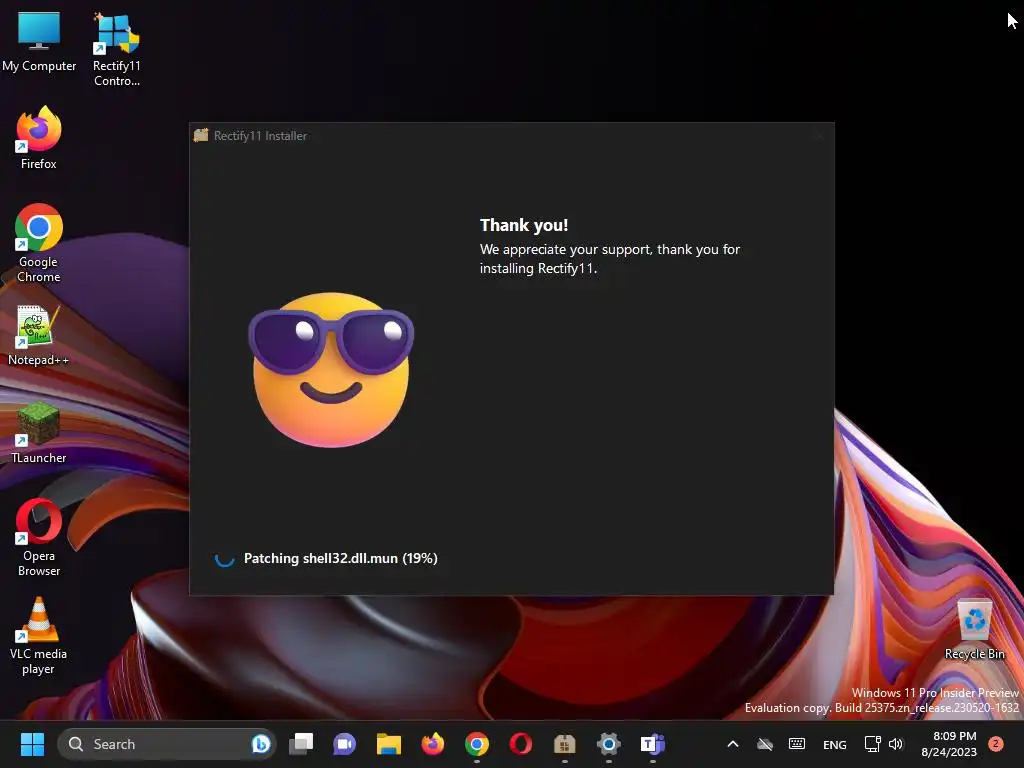Image resolution: width=1024 pixels, height=768 pixels.
Task: Click the OneDrive cloud tray icon
Action: 765,744
